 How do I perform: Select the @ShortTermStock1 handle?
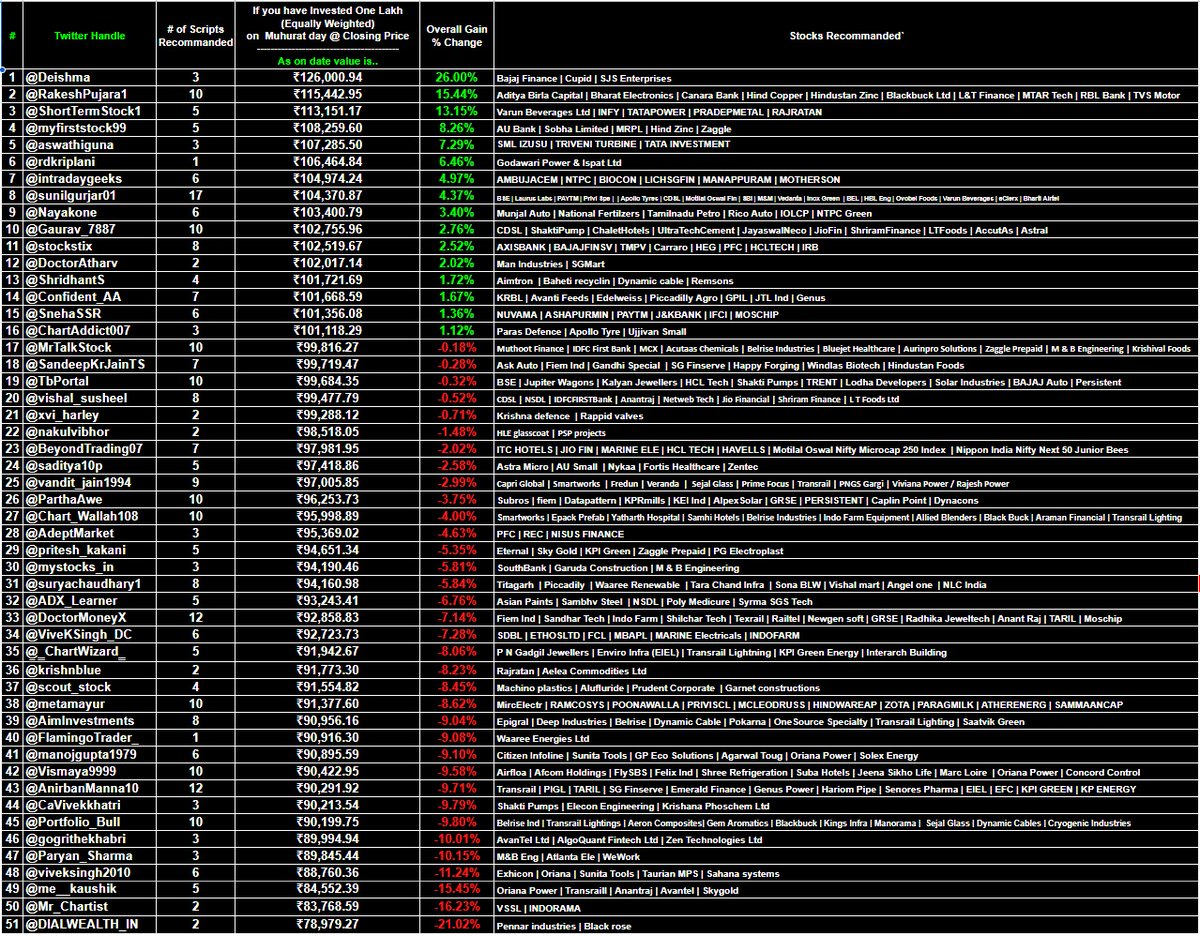88,111
